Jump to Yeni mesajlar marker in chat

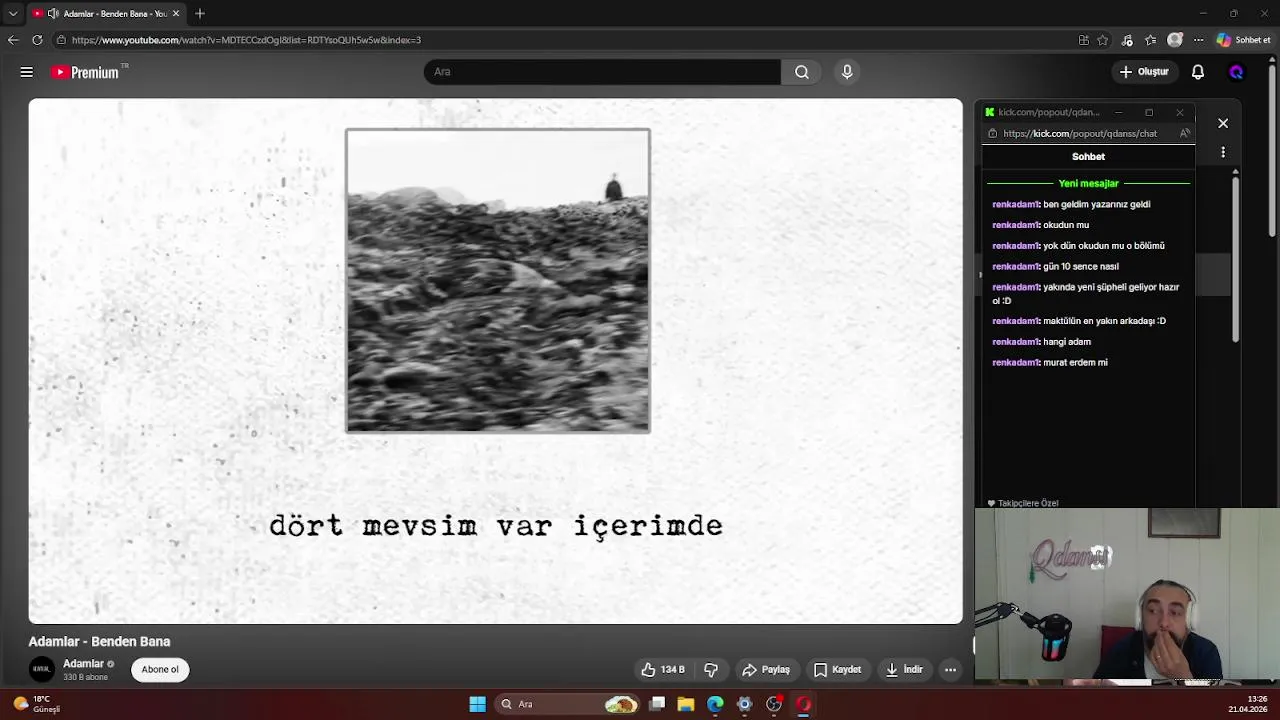(x=1088, y=183)
